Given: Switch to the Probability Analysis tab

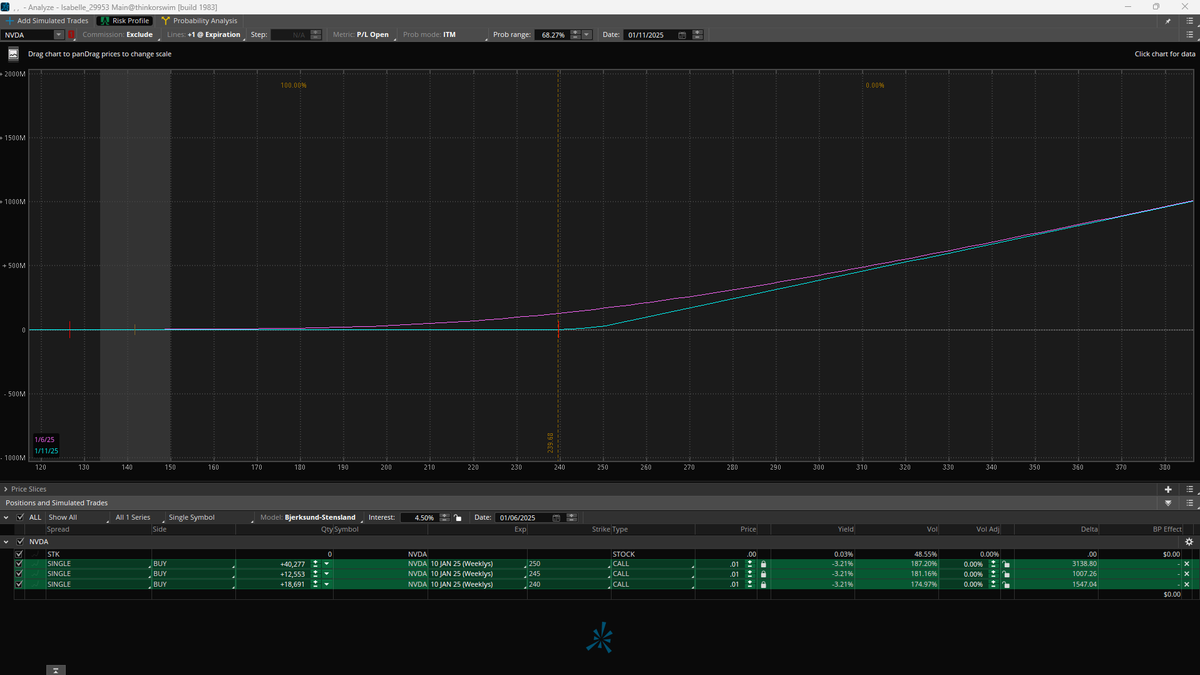Looking at the screenshot, I should coord(199,20).
